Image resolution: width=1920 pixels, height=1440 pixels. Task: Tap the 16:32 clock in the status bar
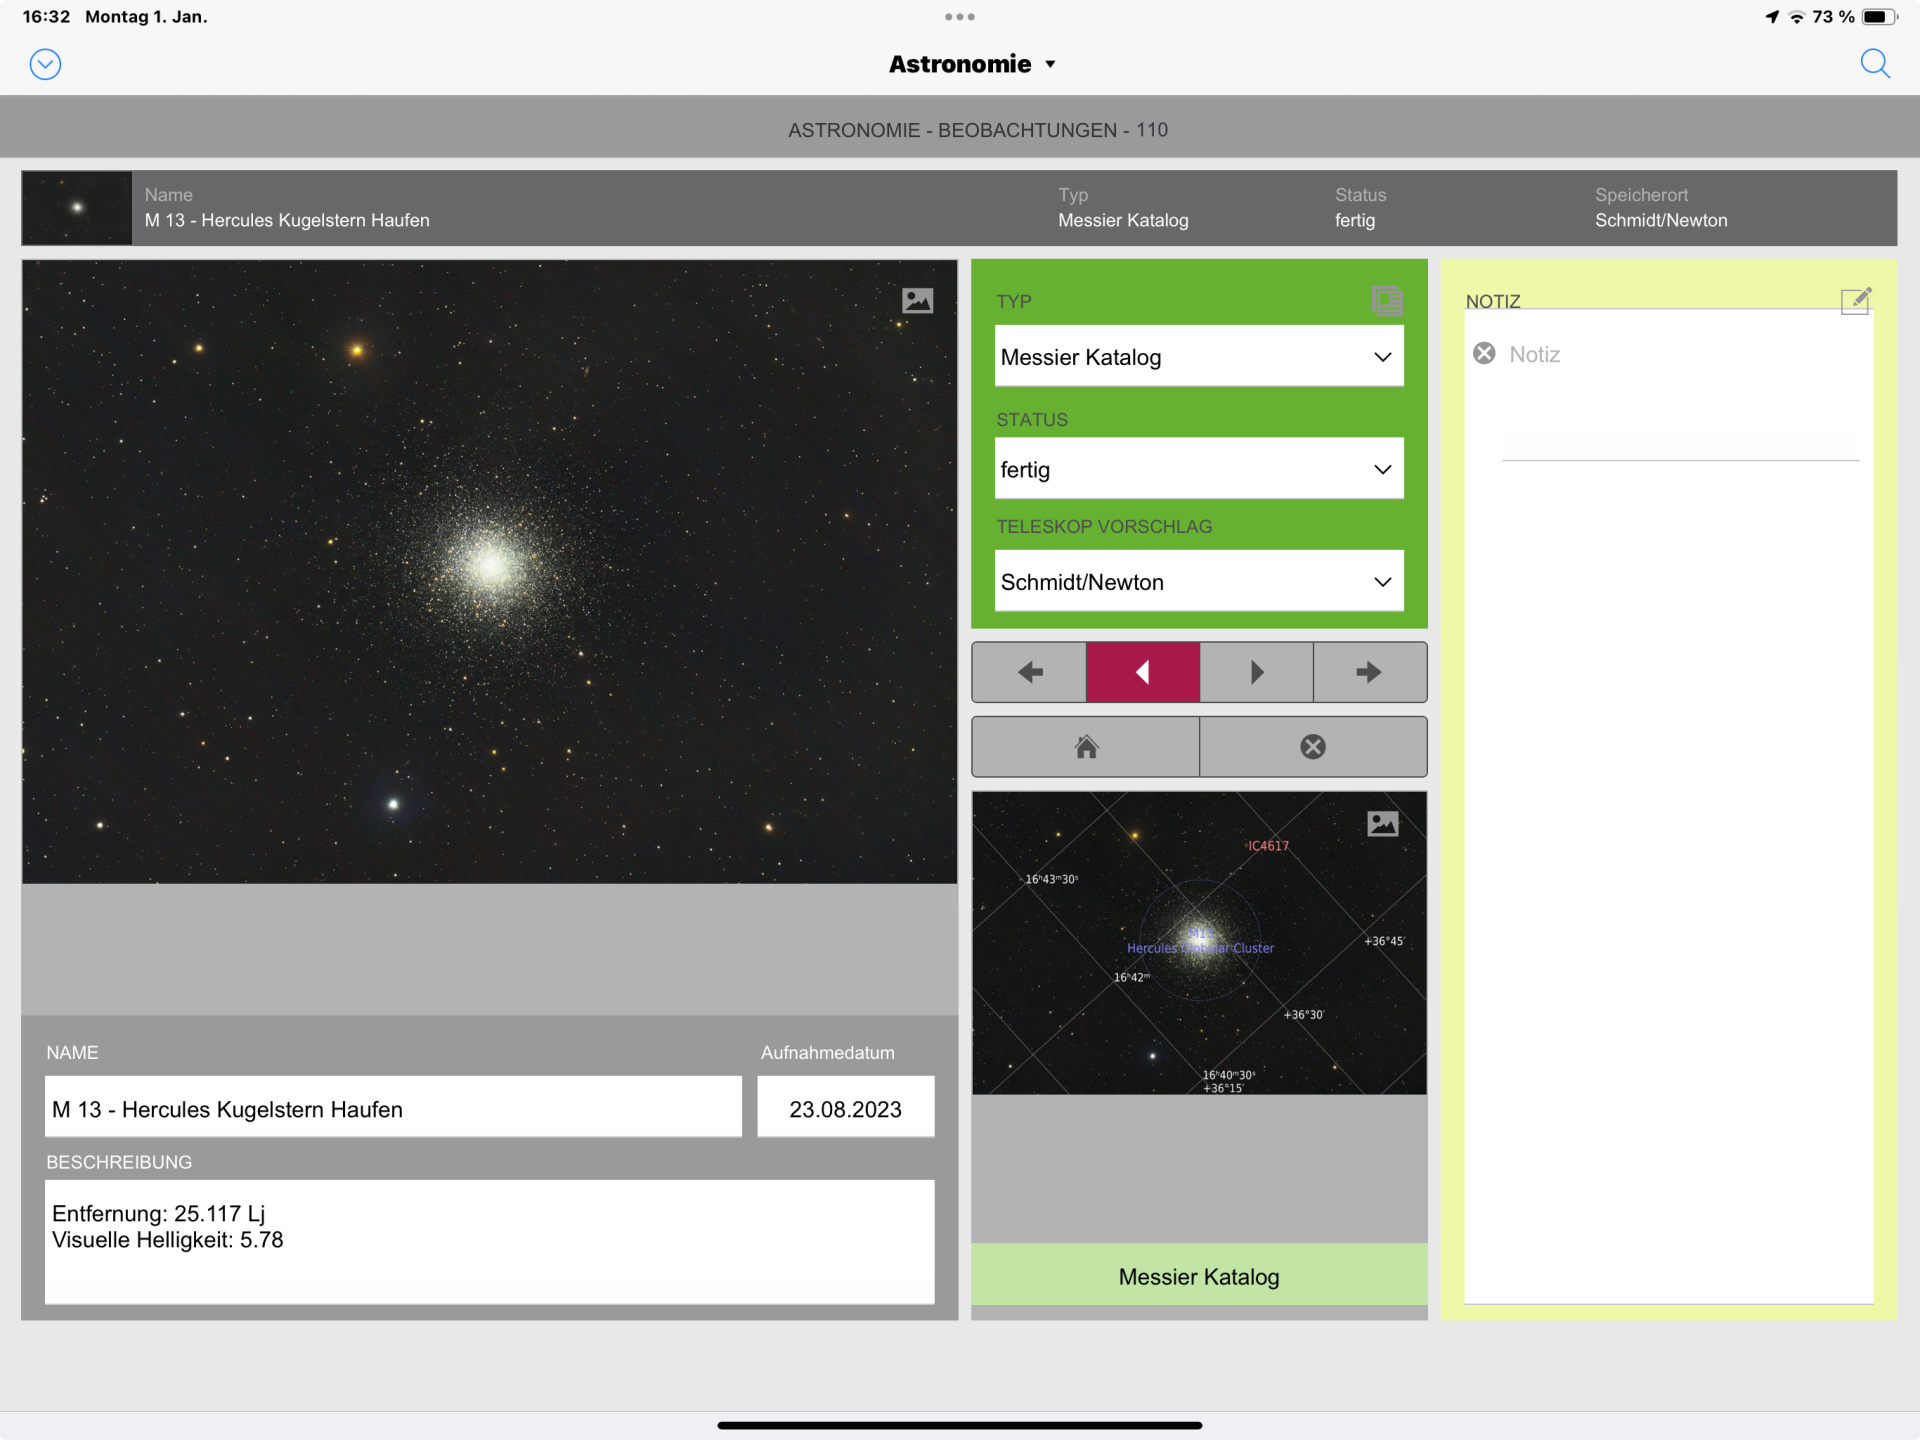(x=46, y=17)
